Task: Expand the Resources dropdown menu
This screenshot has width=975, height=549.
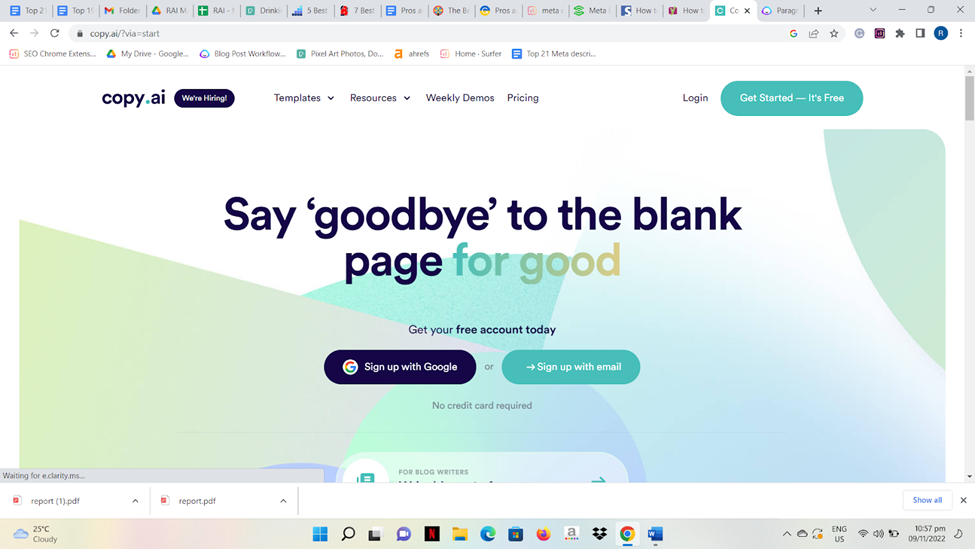Action: pyautogui.click(x=380, y=98)
